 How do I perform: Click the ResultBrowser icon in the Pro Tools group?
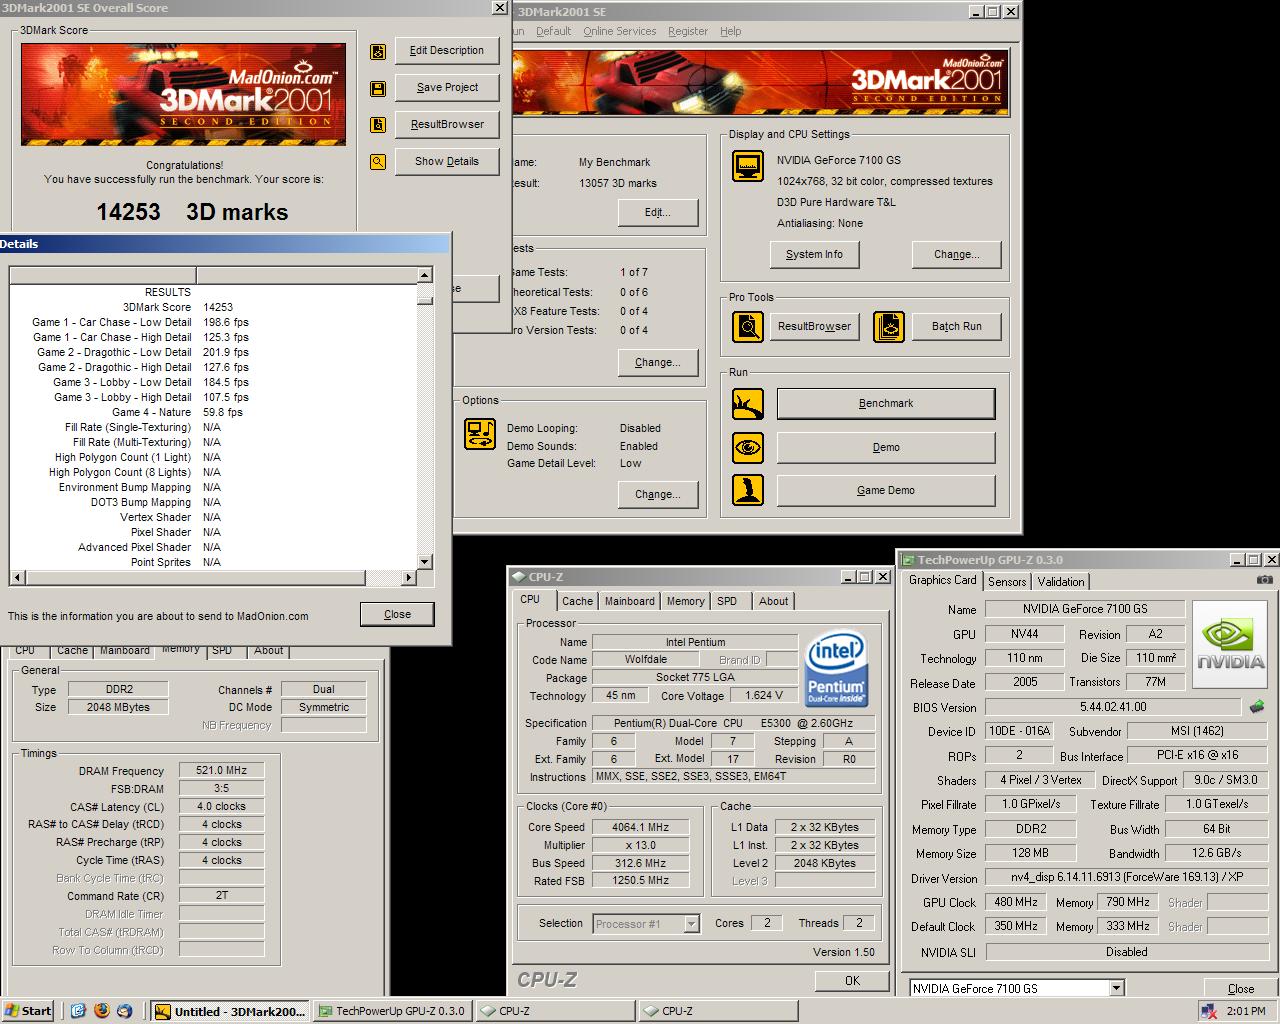tap(747, 326)
